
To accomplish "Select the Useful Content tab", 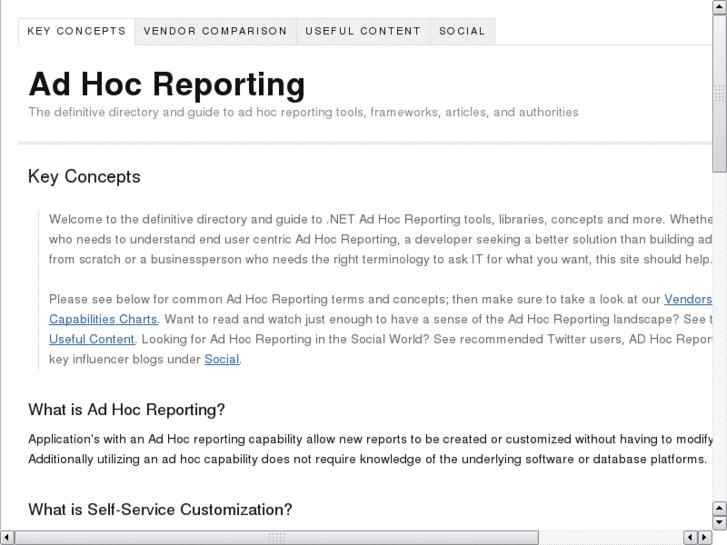I will [363, 31].
